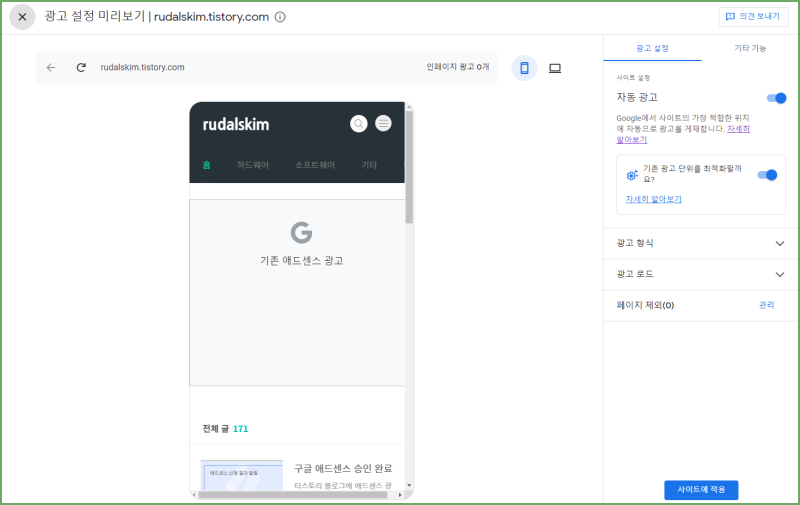The height and width of the screenshot is (505, 800).
Task: Toggle the 기존 광고 단위 최적화 switch
Action: (767, 175)
